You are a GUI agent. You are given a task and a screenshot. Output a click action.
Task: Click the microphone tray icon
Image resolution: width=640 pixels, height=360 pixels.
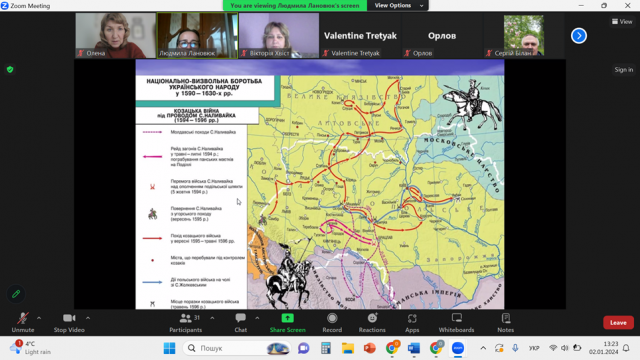pos(515,348)
